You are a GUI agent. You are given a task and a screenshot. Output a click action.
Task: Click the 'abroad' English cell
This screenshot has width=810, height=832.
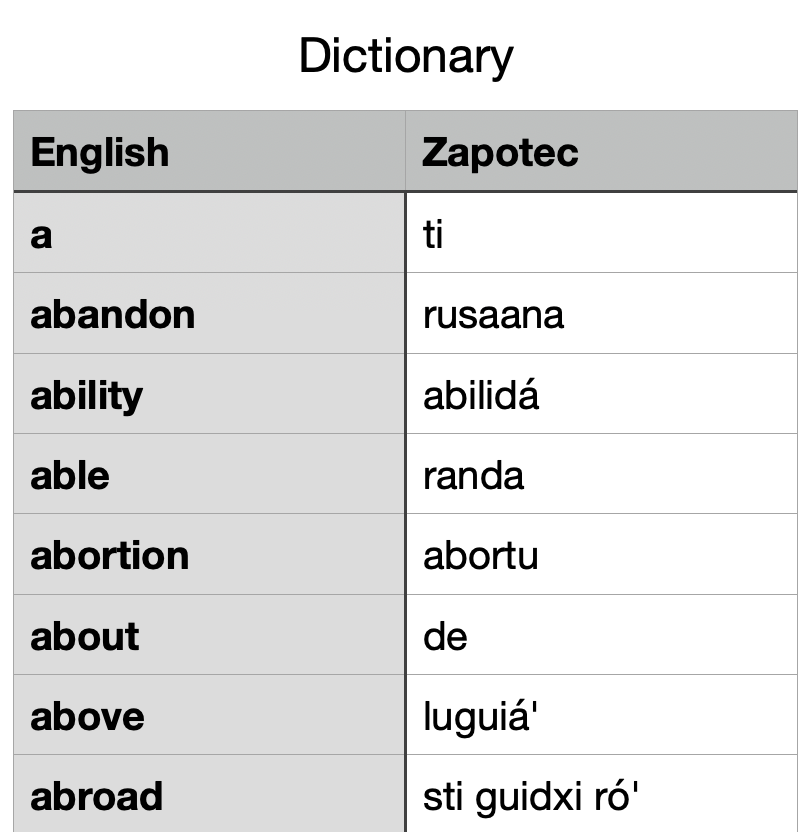coord(96,796)
